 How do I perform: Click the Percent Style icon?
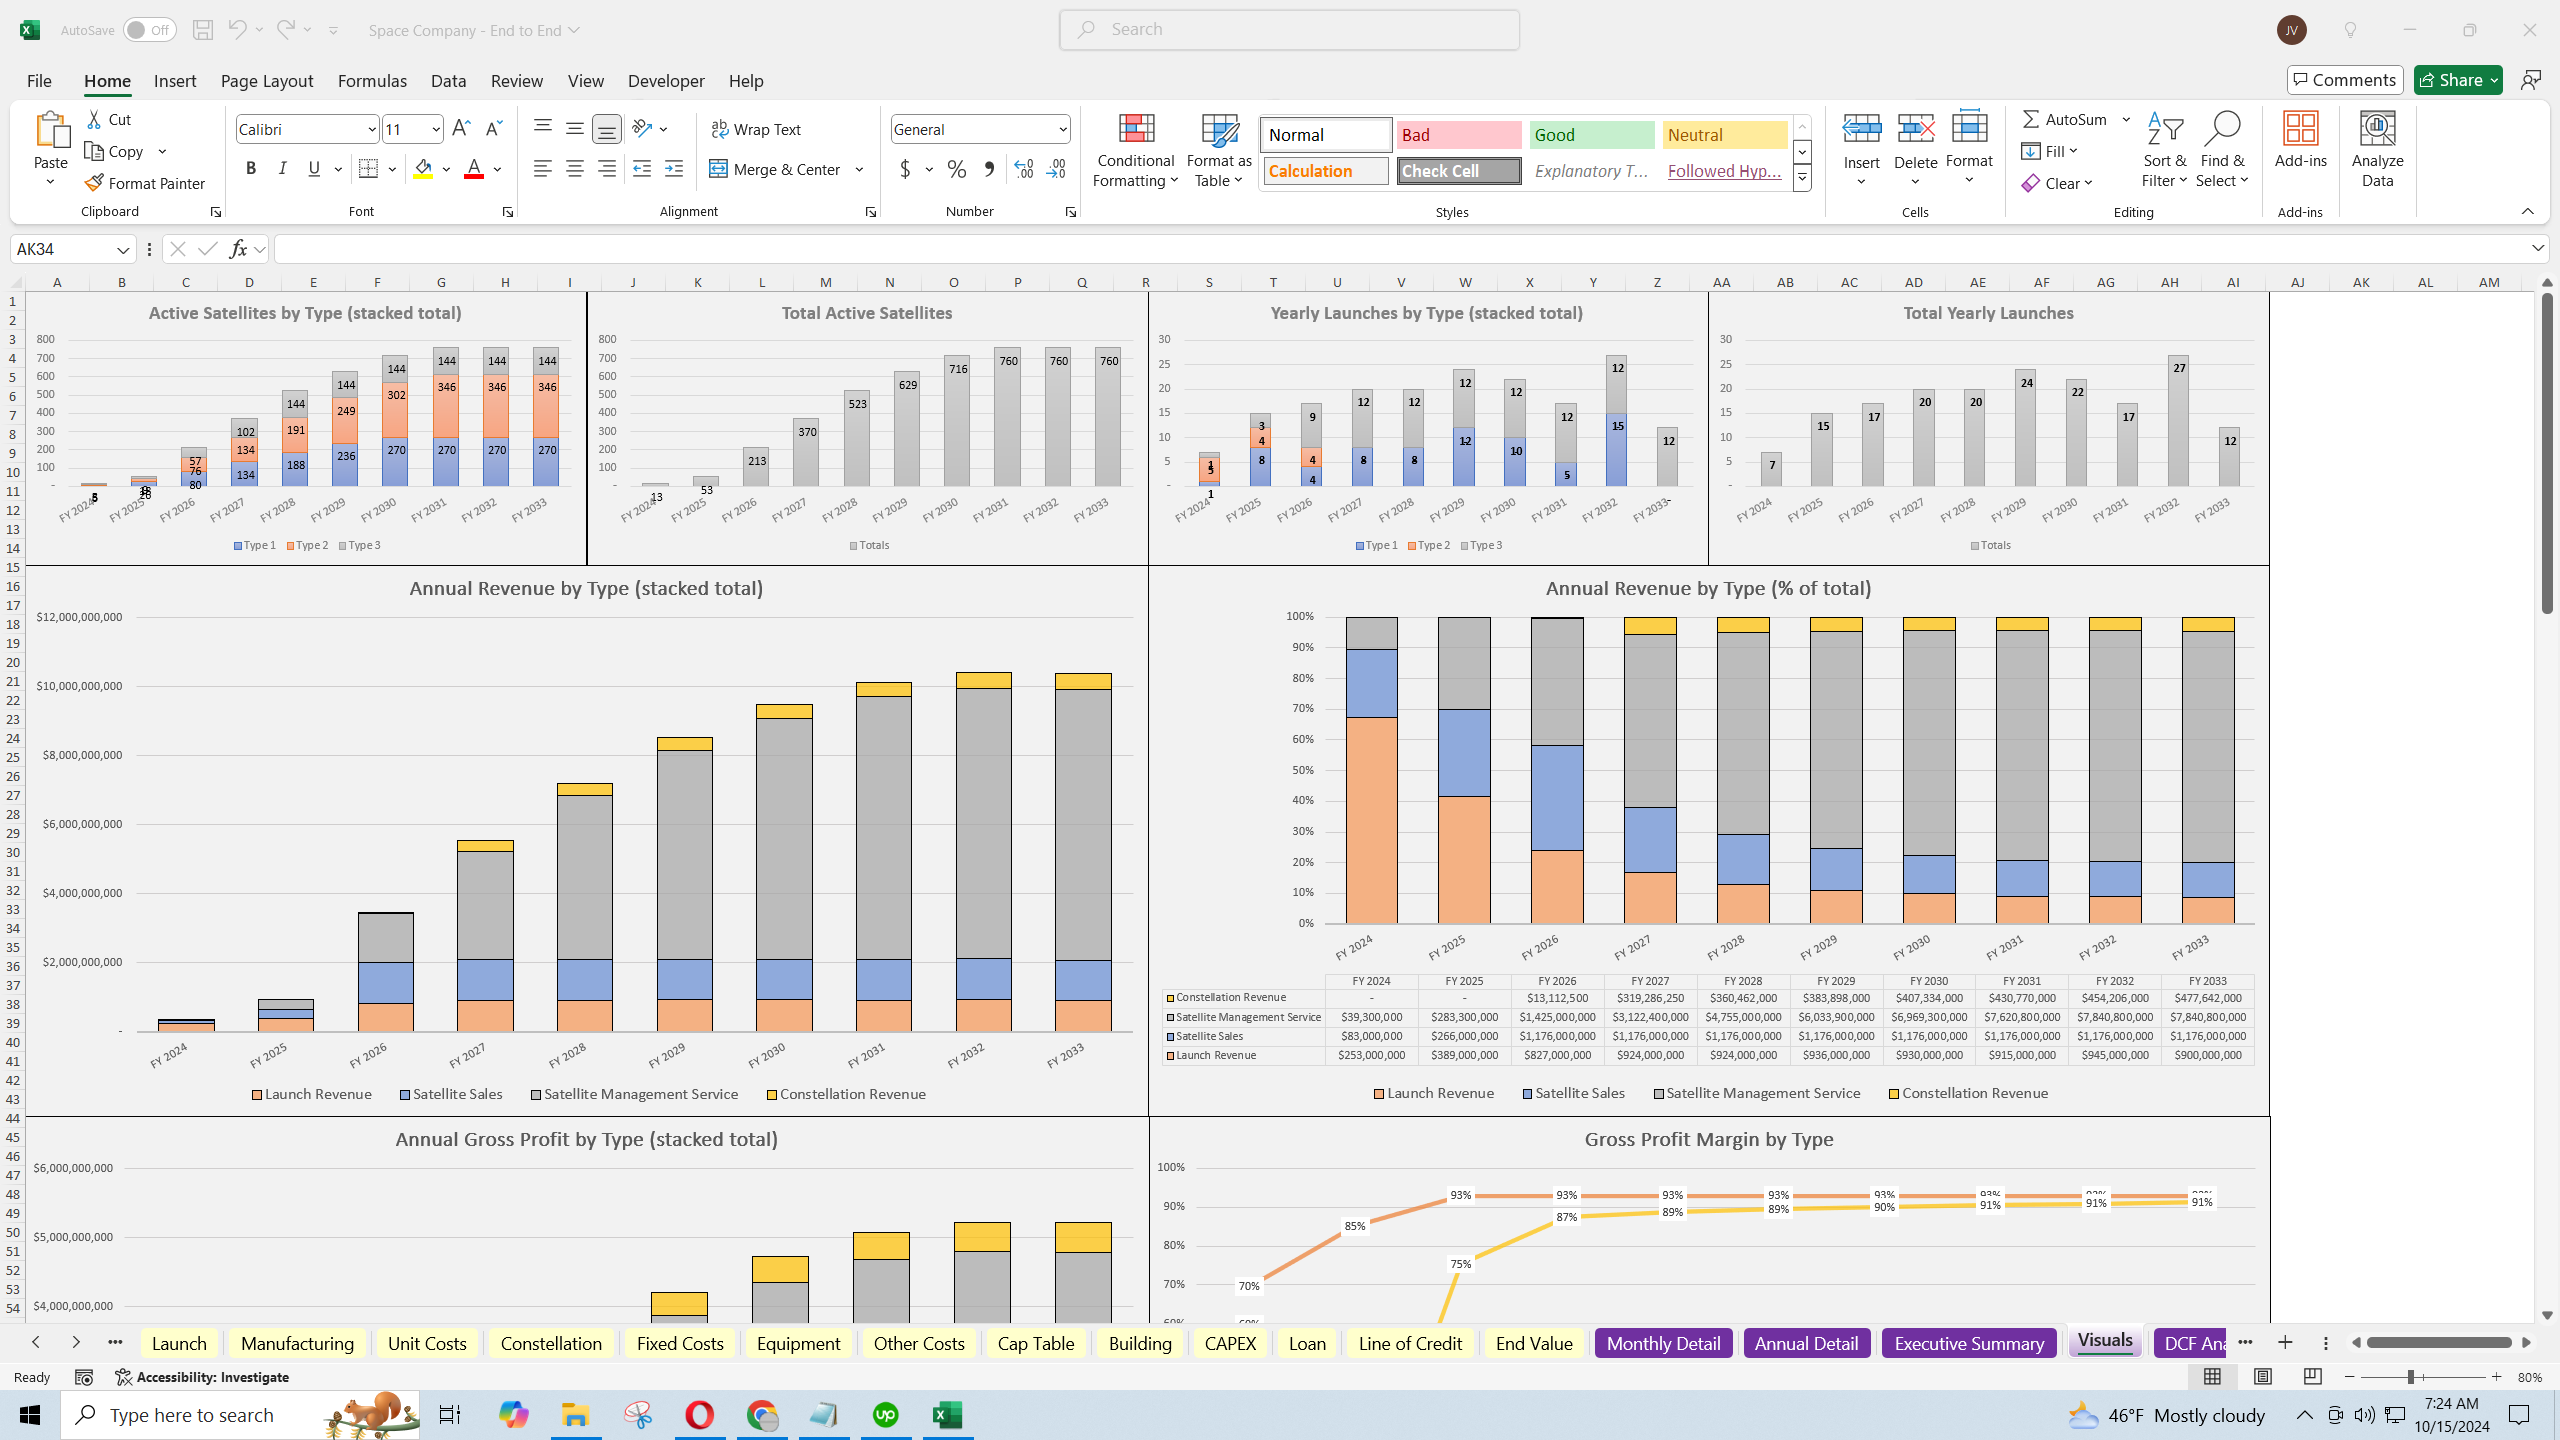tap(957, 169)
